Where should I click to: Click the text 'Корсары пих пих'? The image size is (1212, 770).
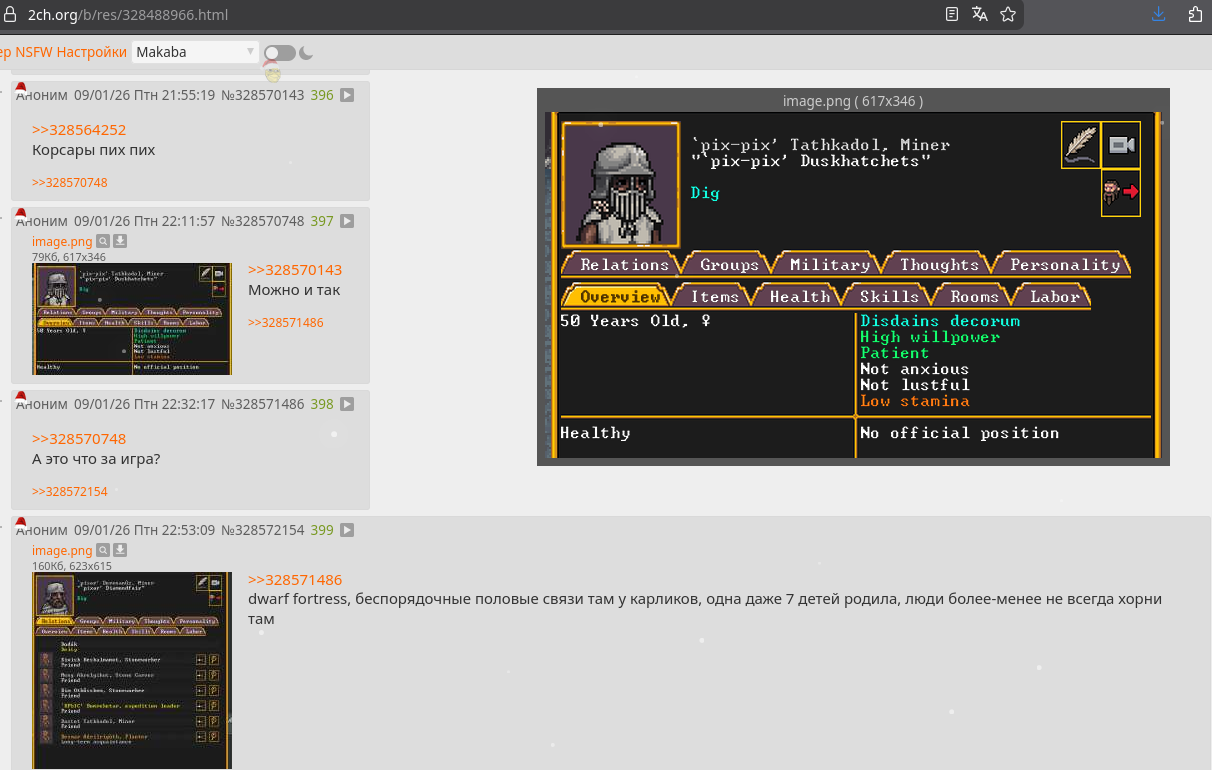coord(94,150)
